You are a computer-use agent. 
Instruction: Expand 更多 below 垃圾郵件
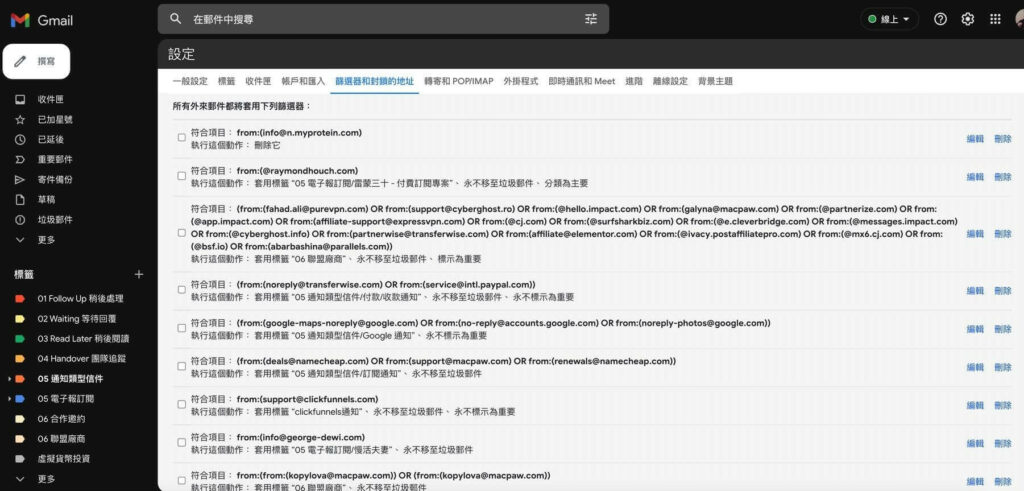click(46, 240)
